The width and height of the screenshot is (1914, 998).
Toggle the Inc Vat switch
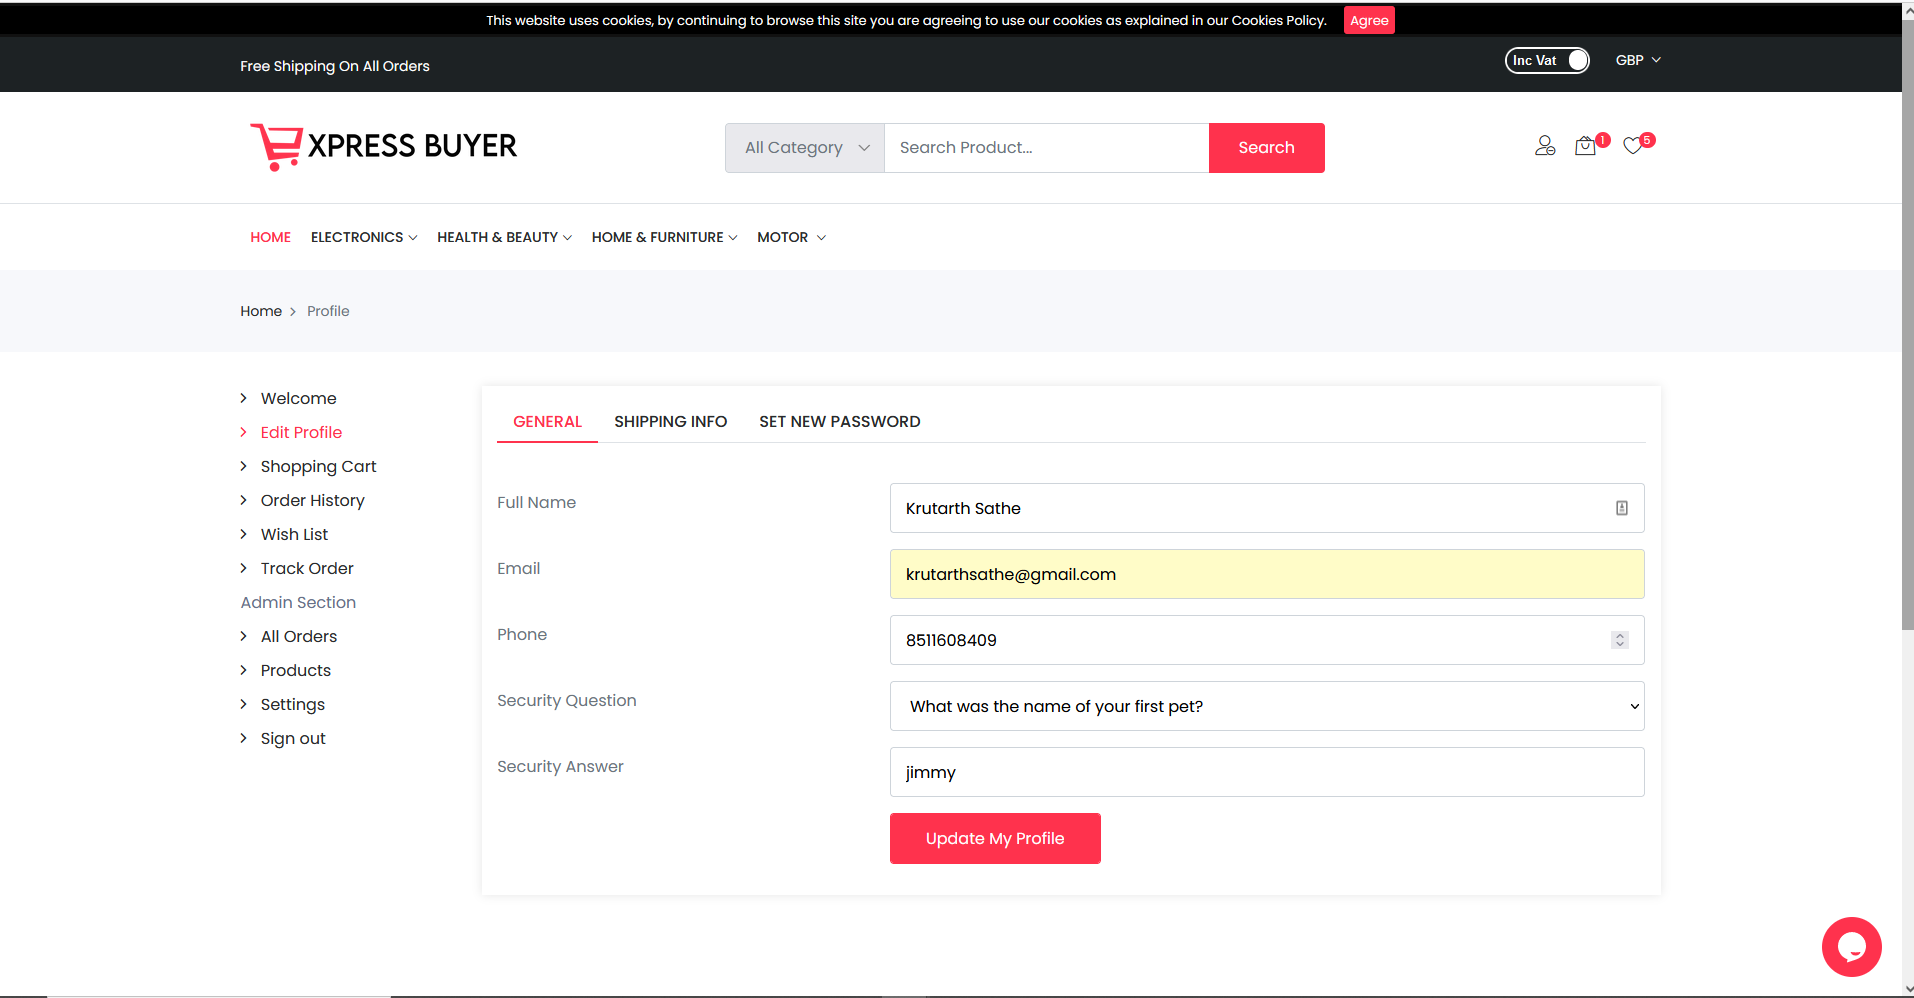click(1546, 61)
